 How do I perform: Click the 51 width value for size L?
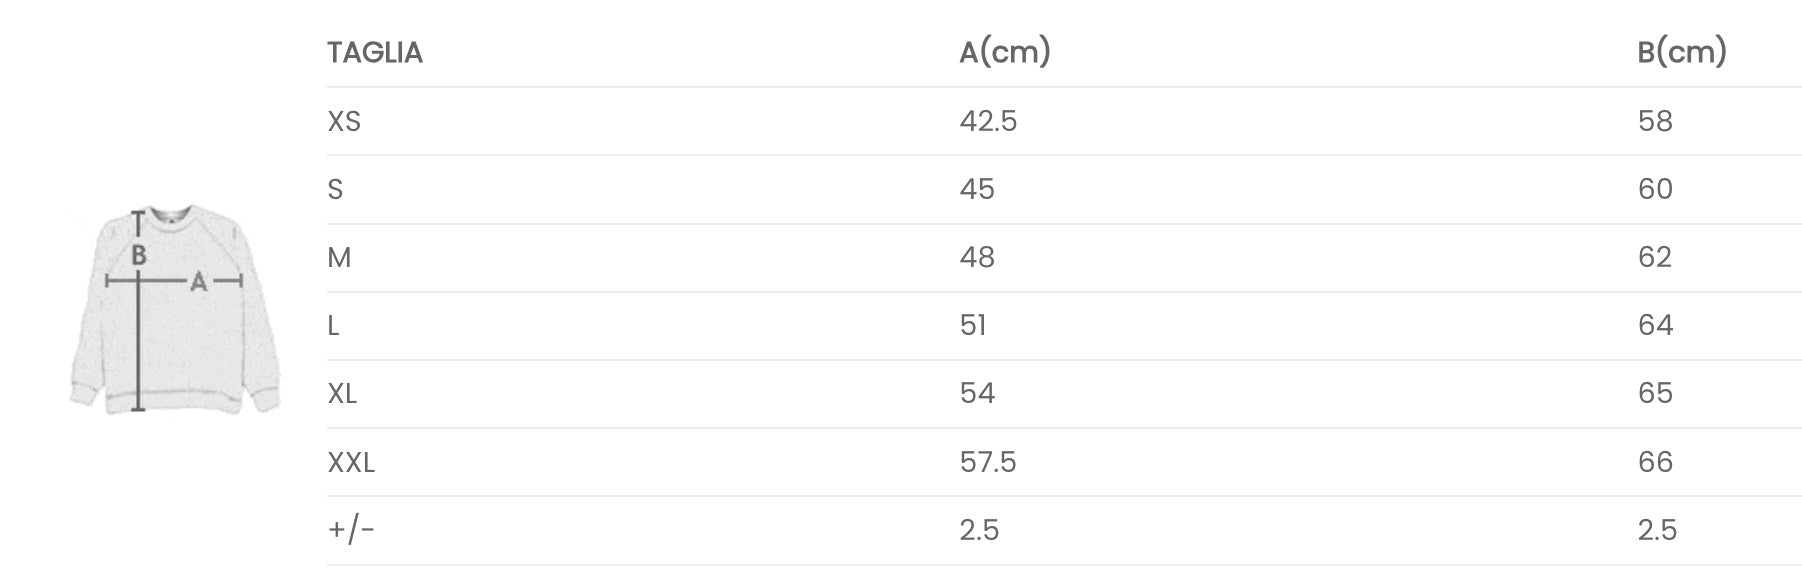(973, 325)
